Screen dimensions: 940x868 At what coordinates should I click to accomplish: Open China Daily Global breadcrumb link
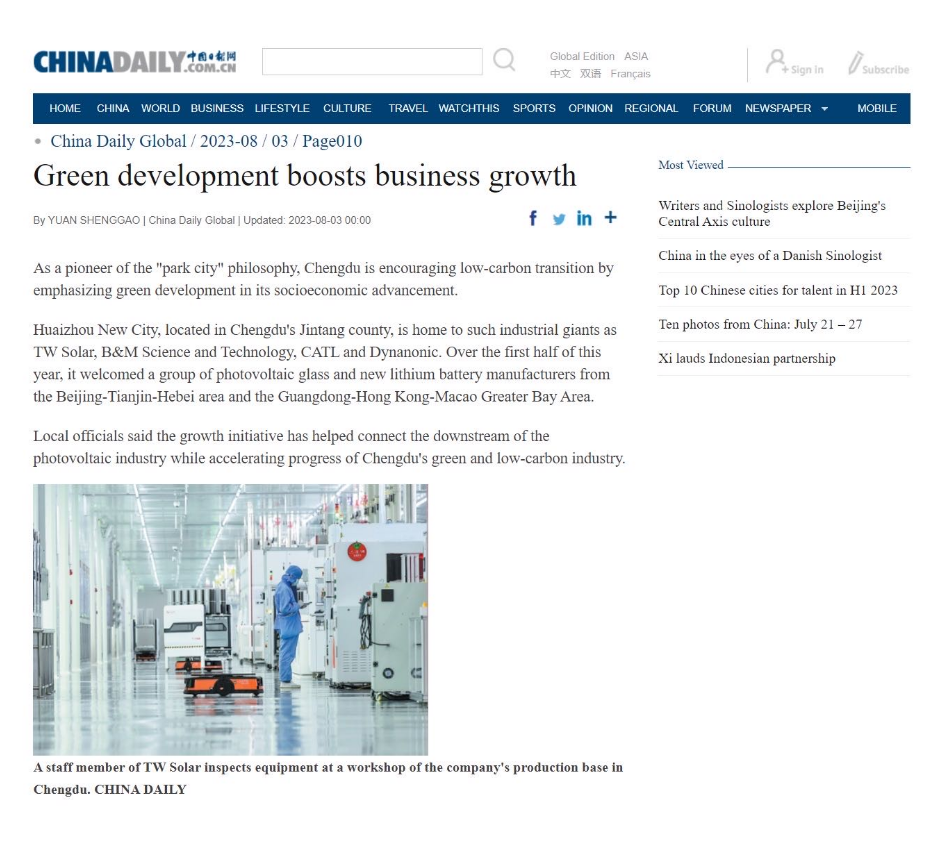coord(118,141)
